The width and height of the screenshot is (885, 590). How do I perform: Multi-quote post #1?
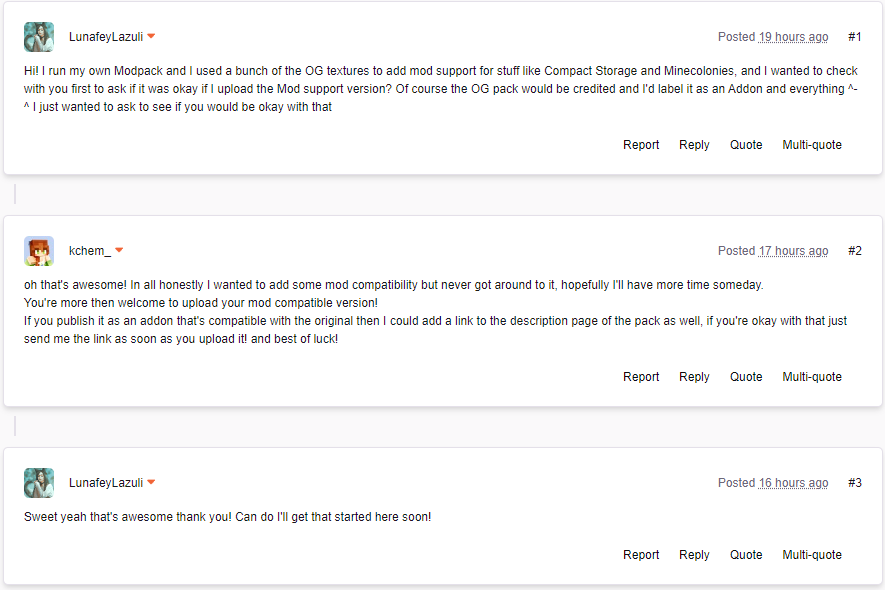click(812, 145)
